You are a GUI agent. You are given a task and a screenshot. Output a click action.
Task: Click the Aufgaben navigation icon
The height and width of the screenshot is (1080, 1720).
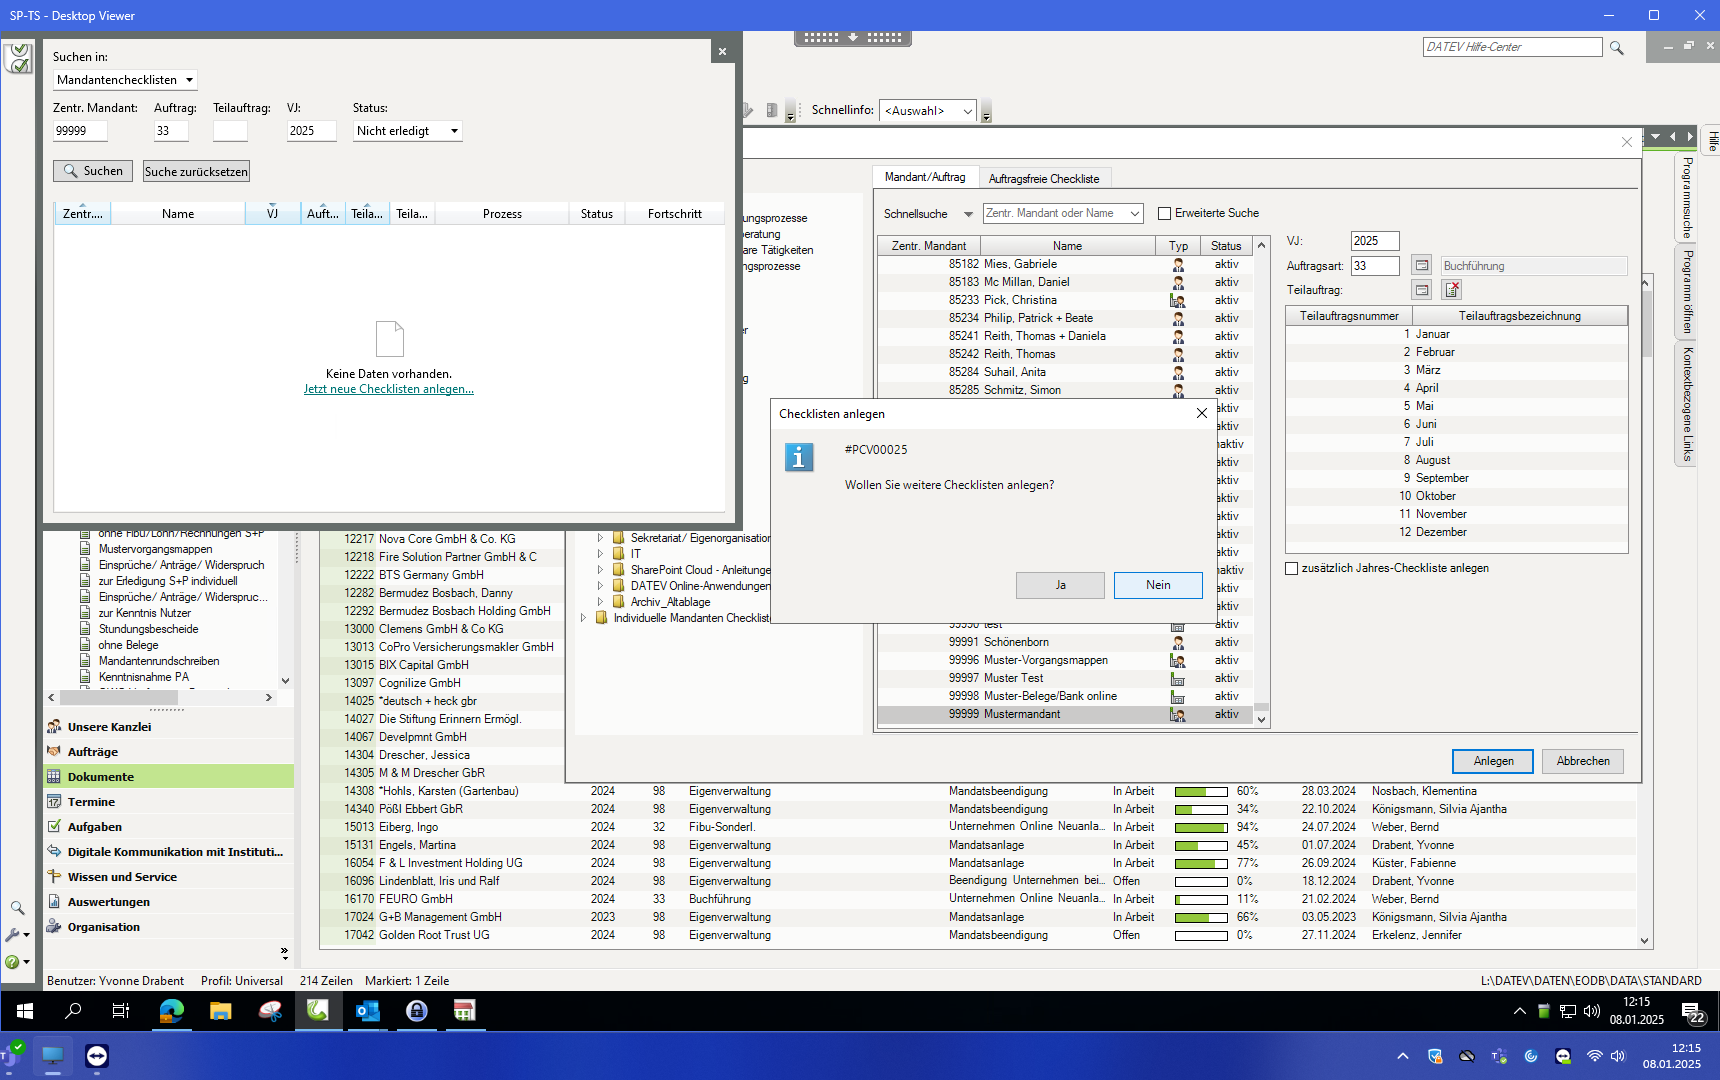pyautogui.click(x=55, y=827)
